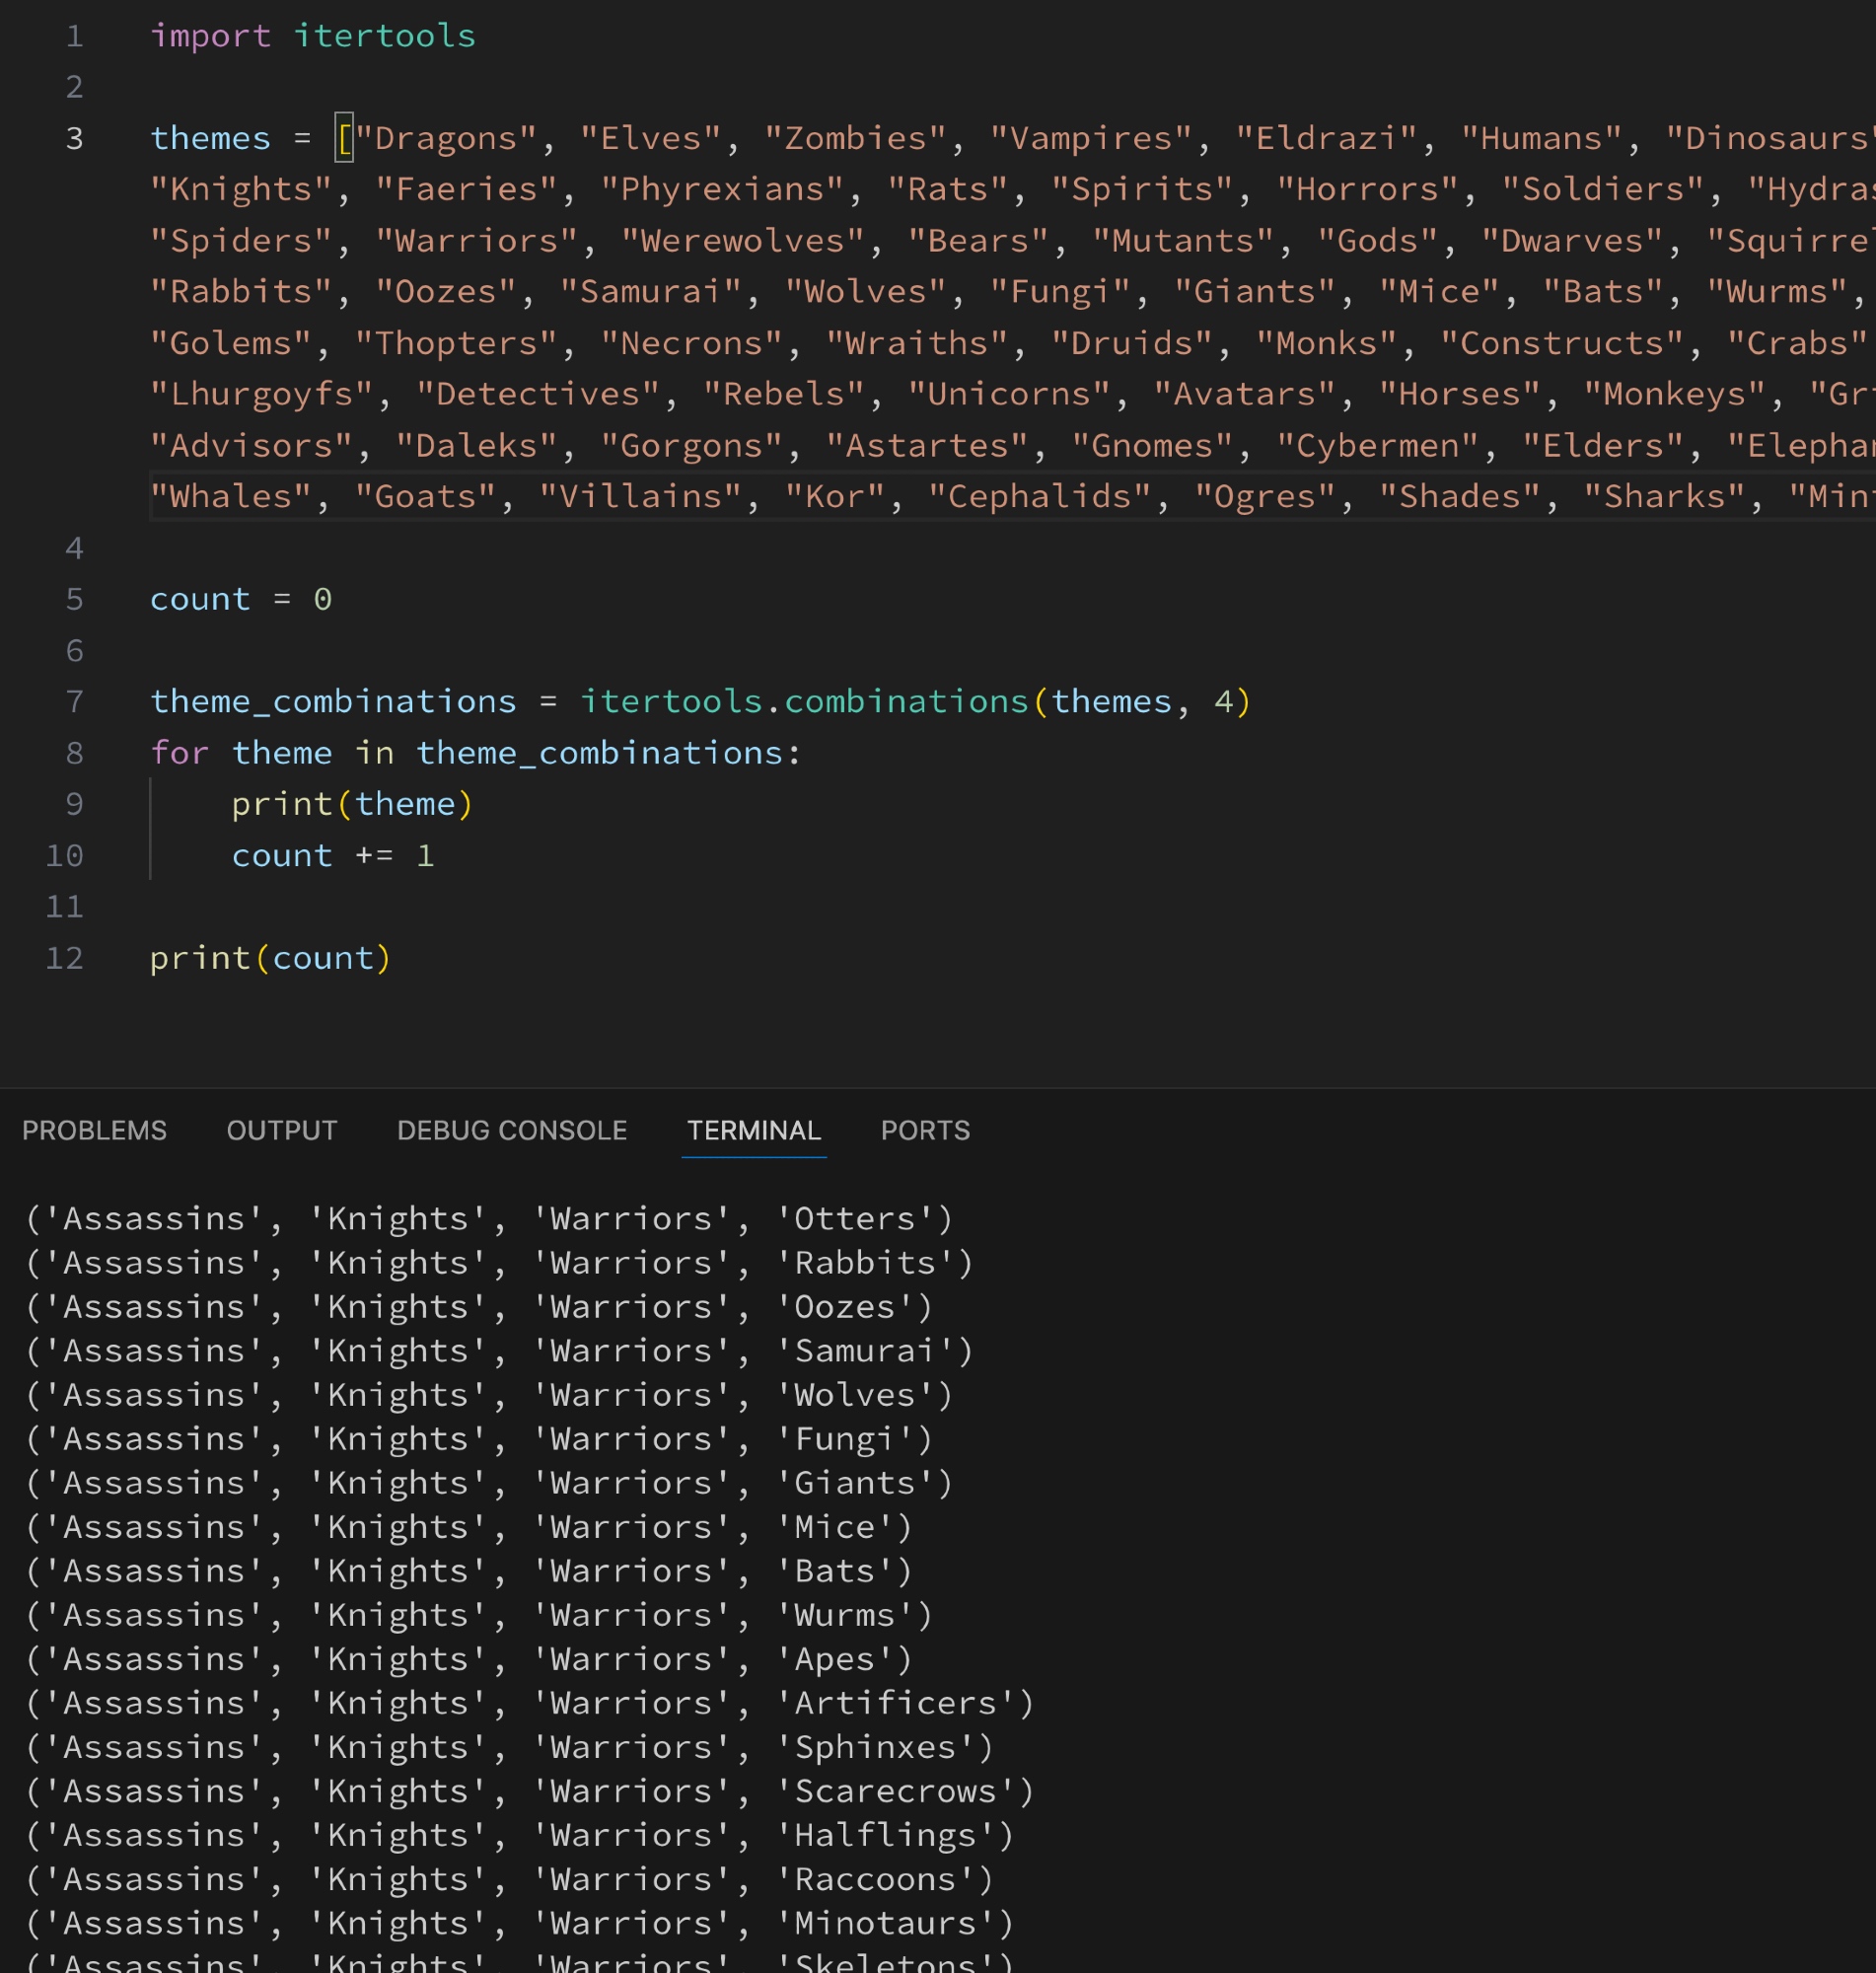
Task: Click line number 12 in the gutter
Action: pyautogui.click(x=65, y=958)
